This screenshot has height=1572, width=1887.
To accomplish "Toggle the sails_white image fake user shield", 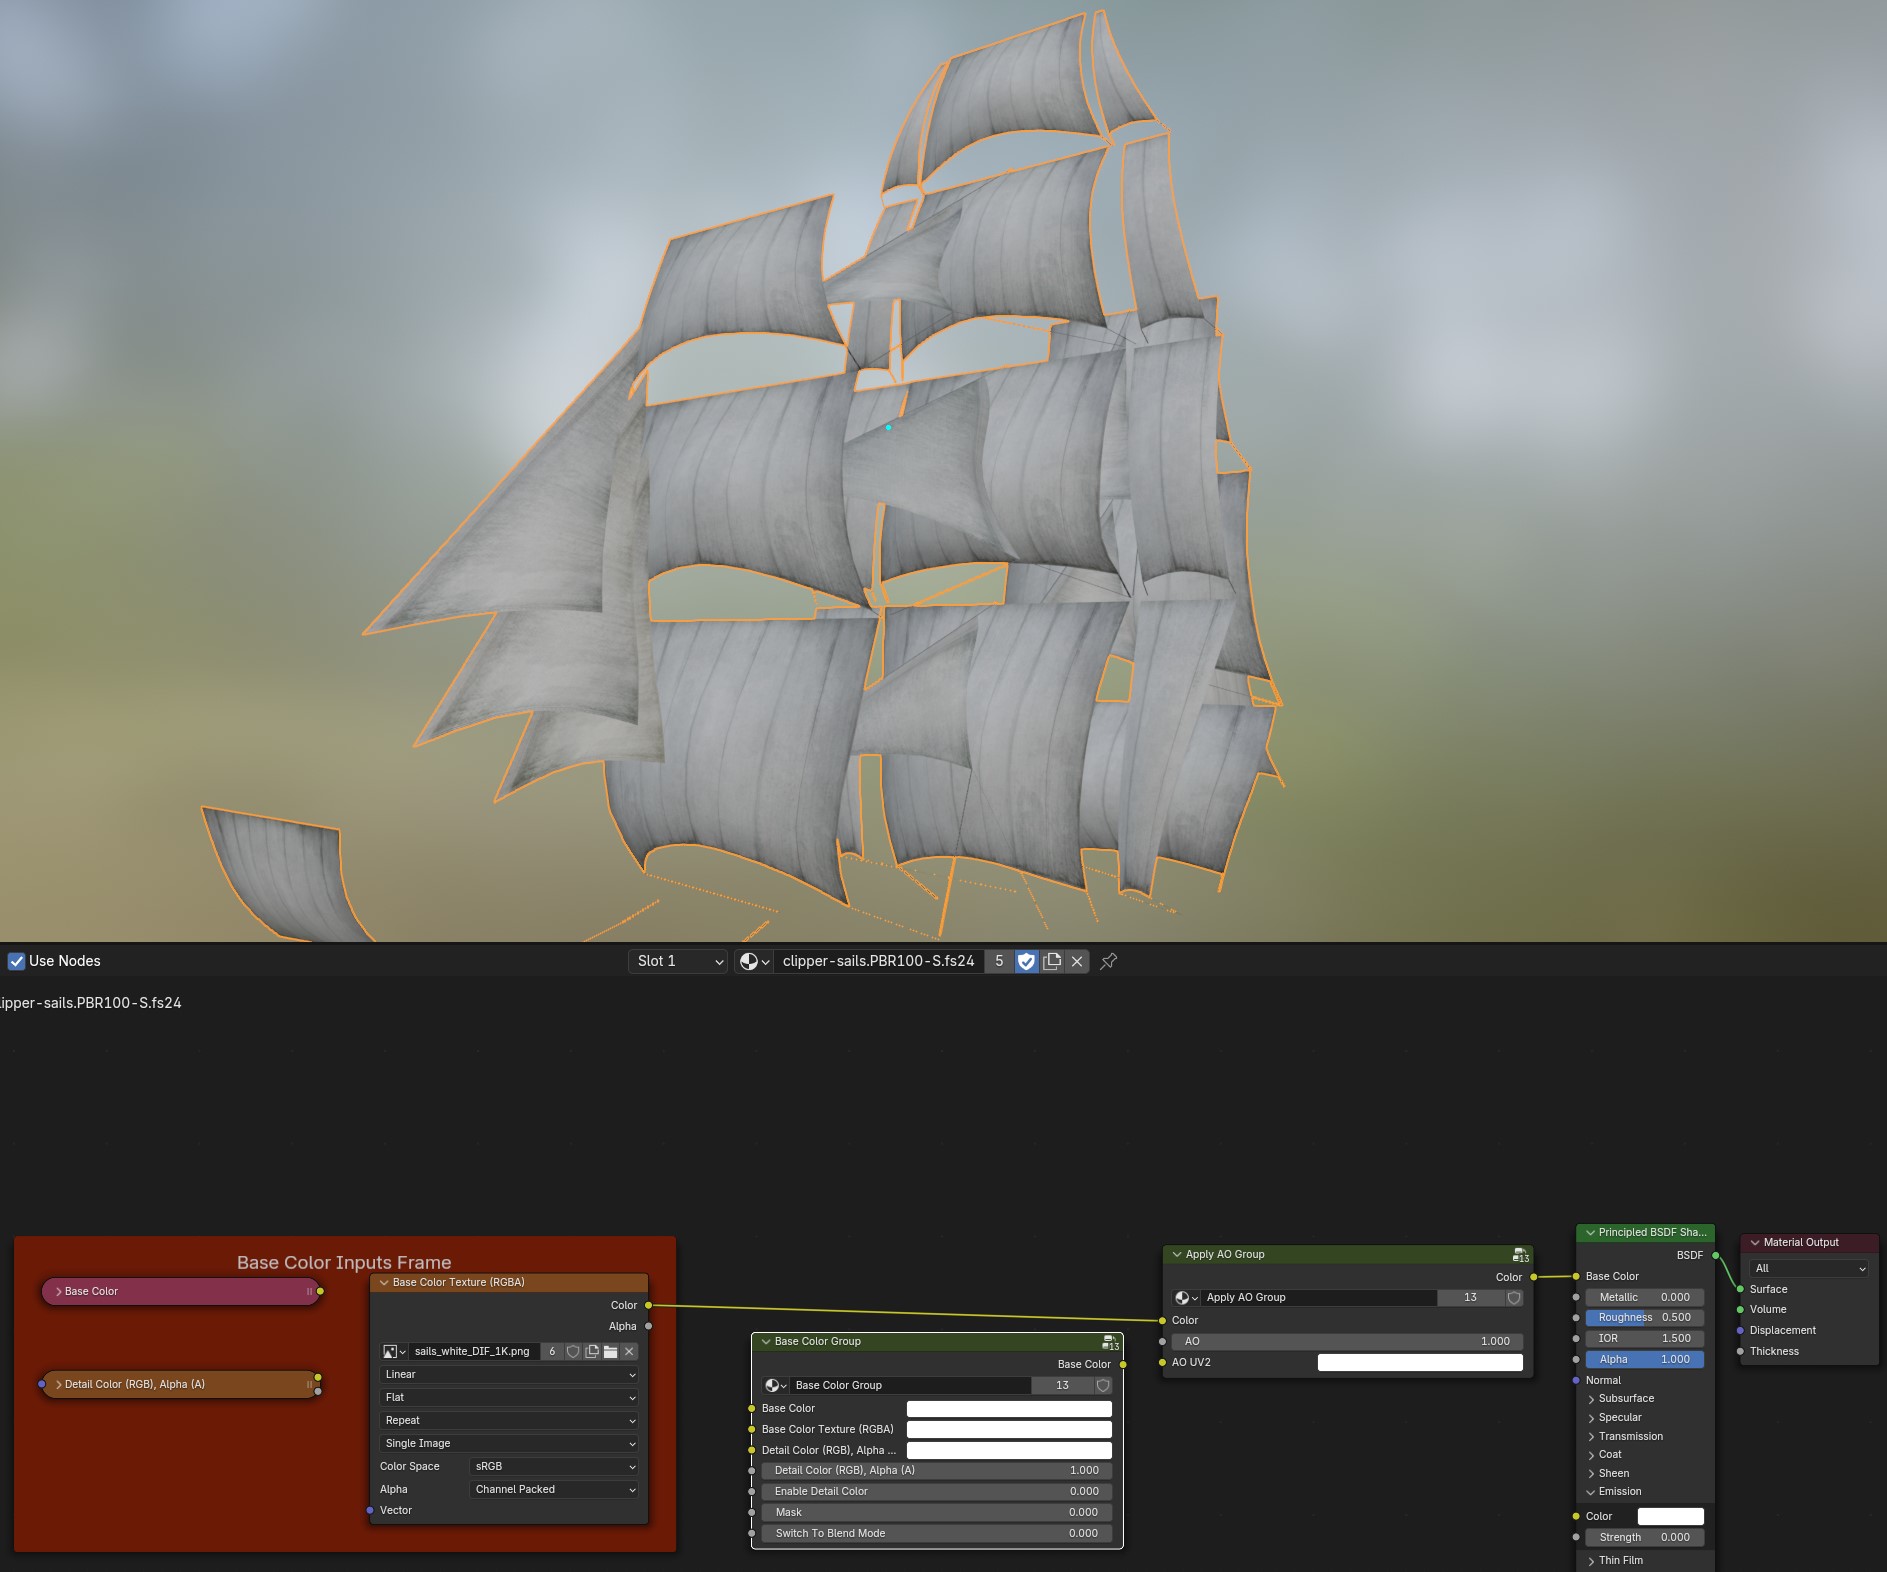I will 573,1351.
